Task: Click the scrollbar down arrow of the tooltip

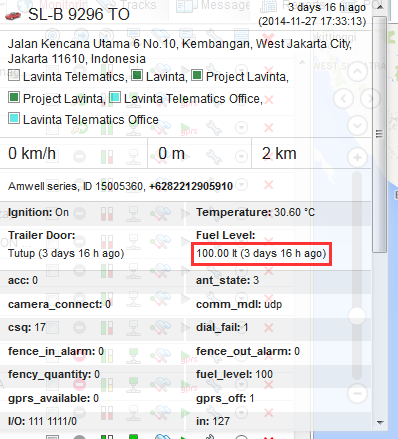Action: (379, 422)
